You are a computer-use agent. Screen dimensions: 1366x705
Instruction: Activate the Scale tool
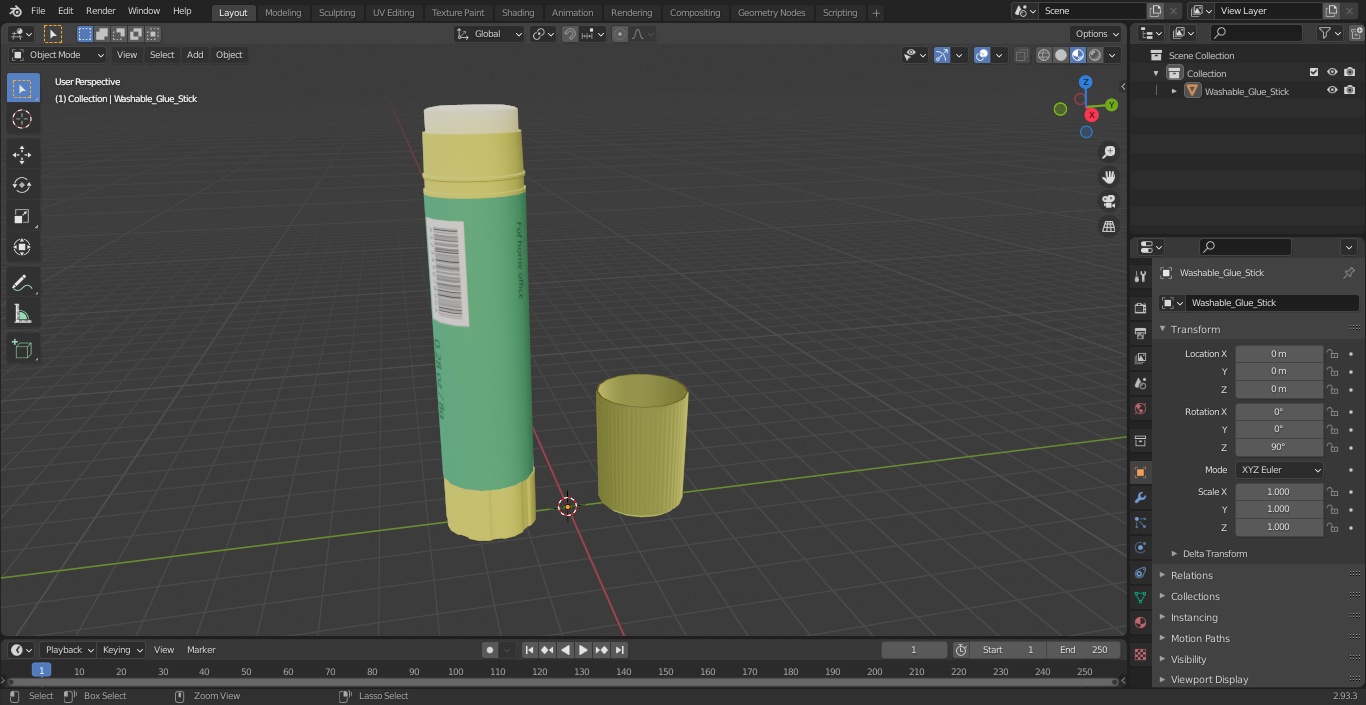point(22,216)
